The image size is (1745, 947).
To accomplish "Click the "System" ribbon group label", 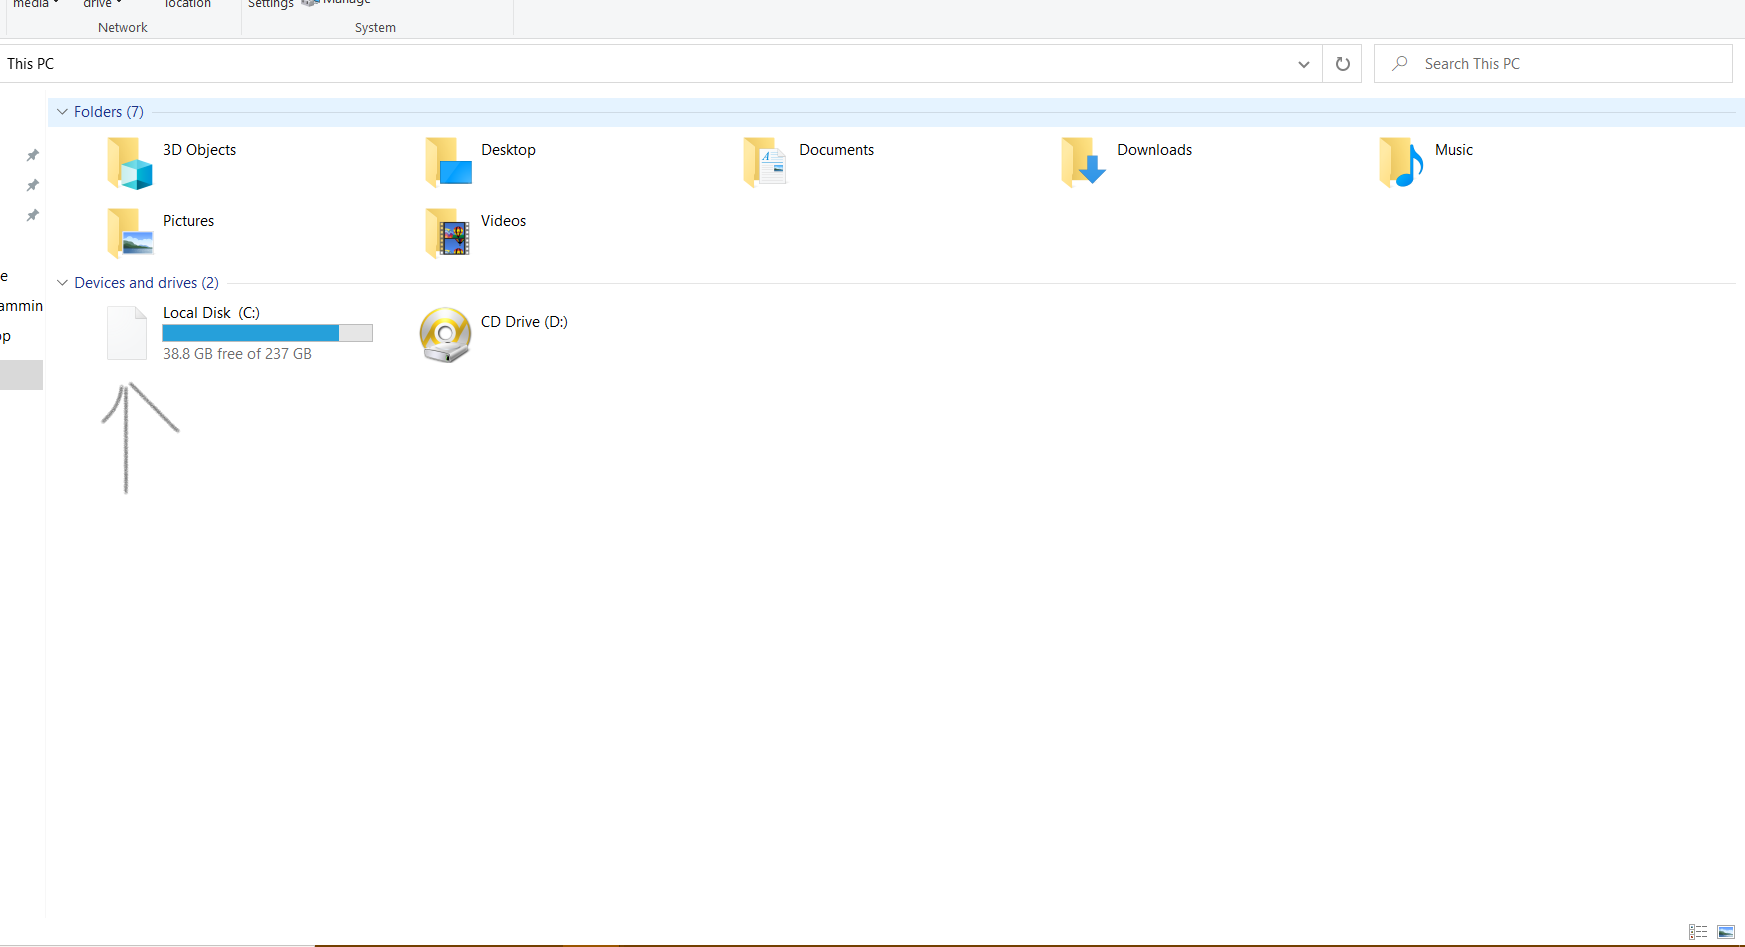I will pyautogui.click(x=375, y=28).
